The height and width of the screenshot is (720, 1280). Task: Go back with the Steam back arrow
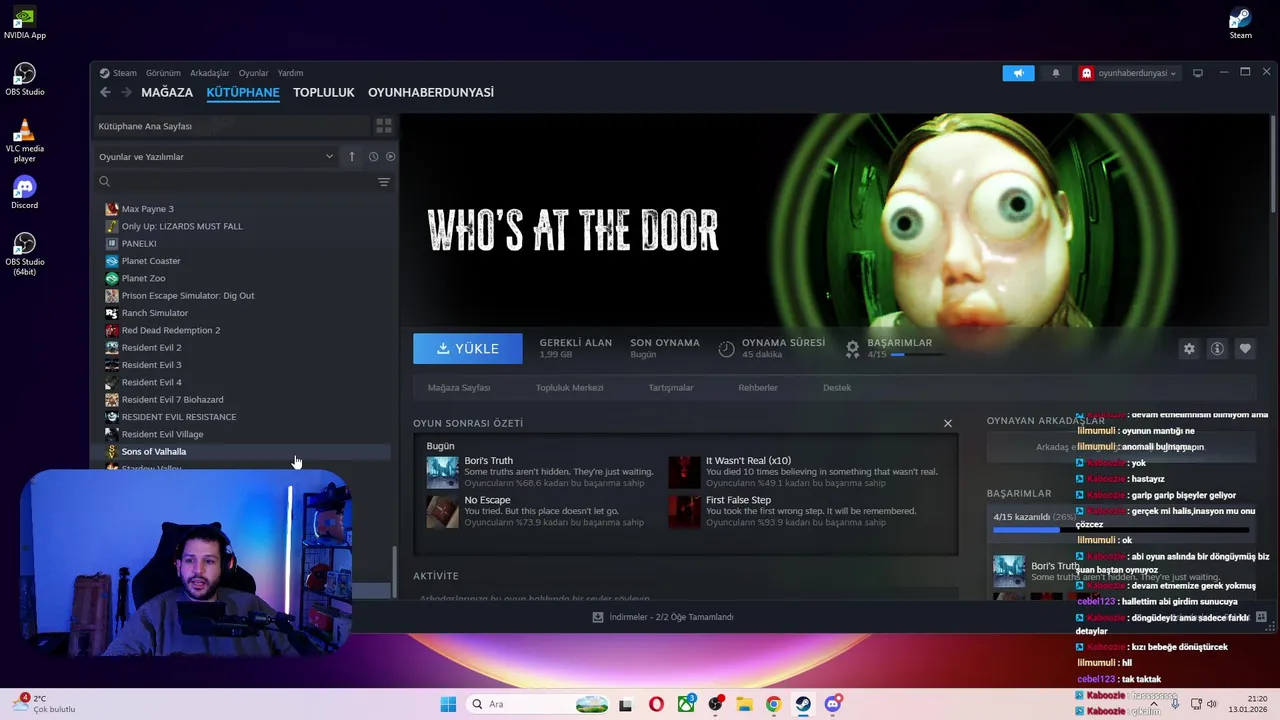[x=105, y=92]
